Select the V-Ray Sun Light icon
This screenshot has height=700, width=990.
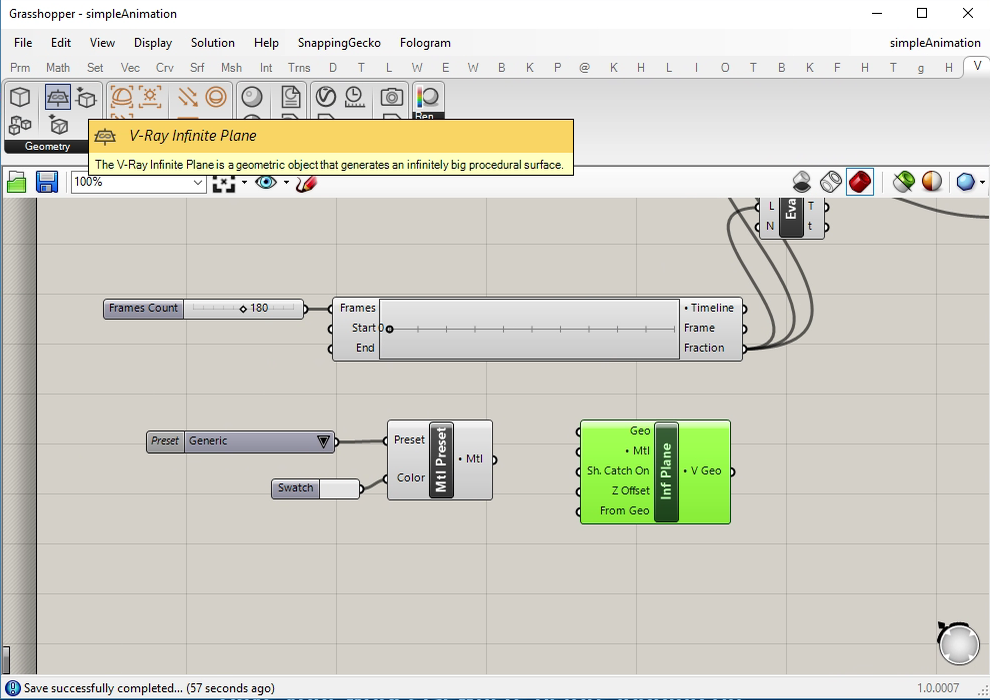(x=150, y=97)
